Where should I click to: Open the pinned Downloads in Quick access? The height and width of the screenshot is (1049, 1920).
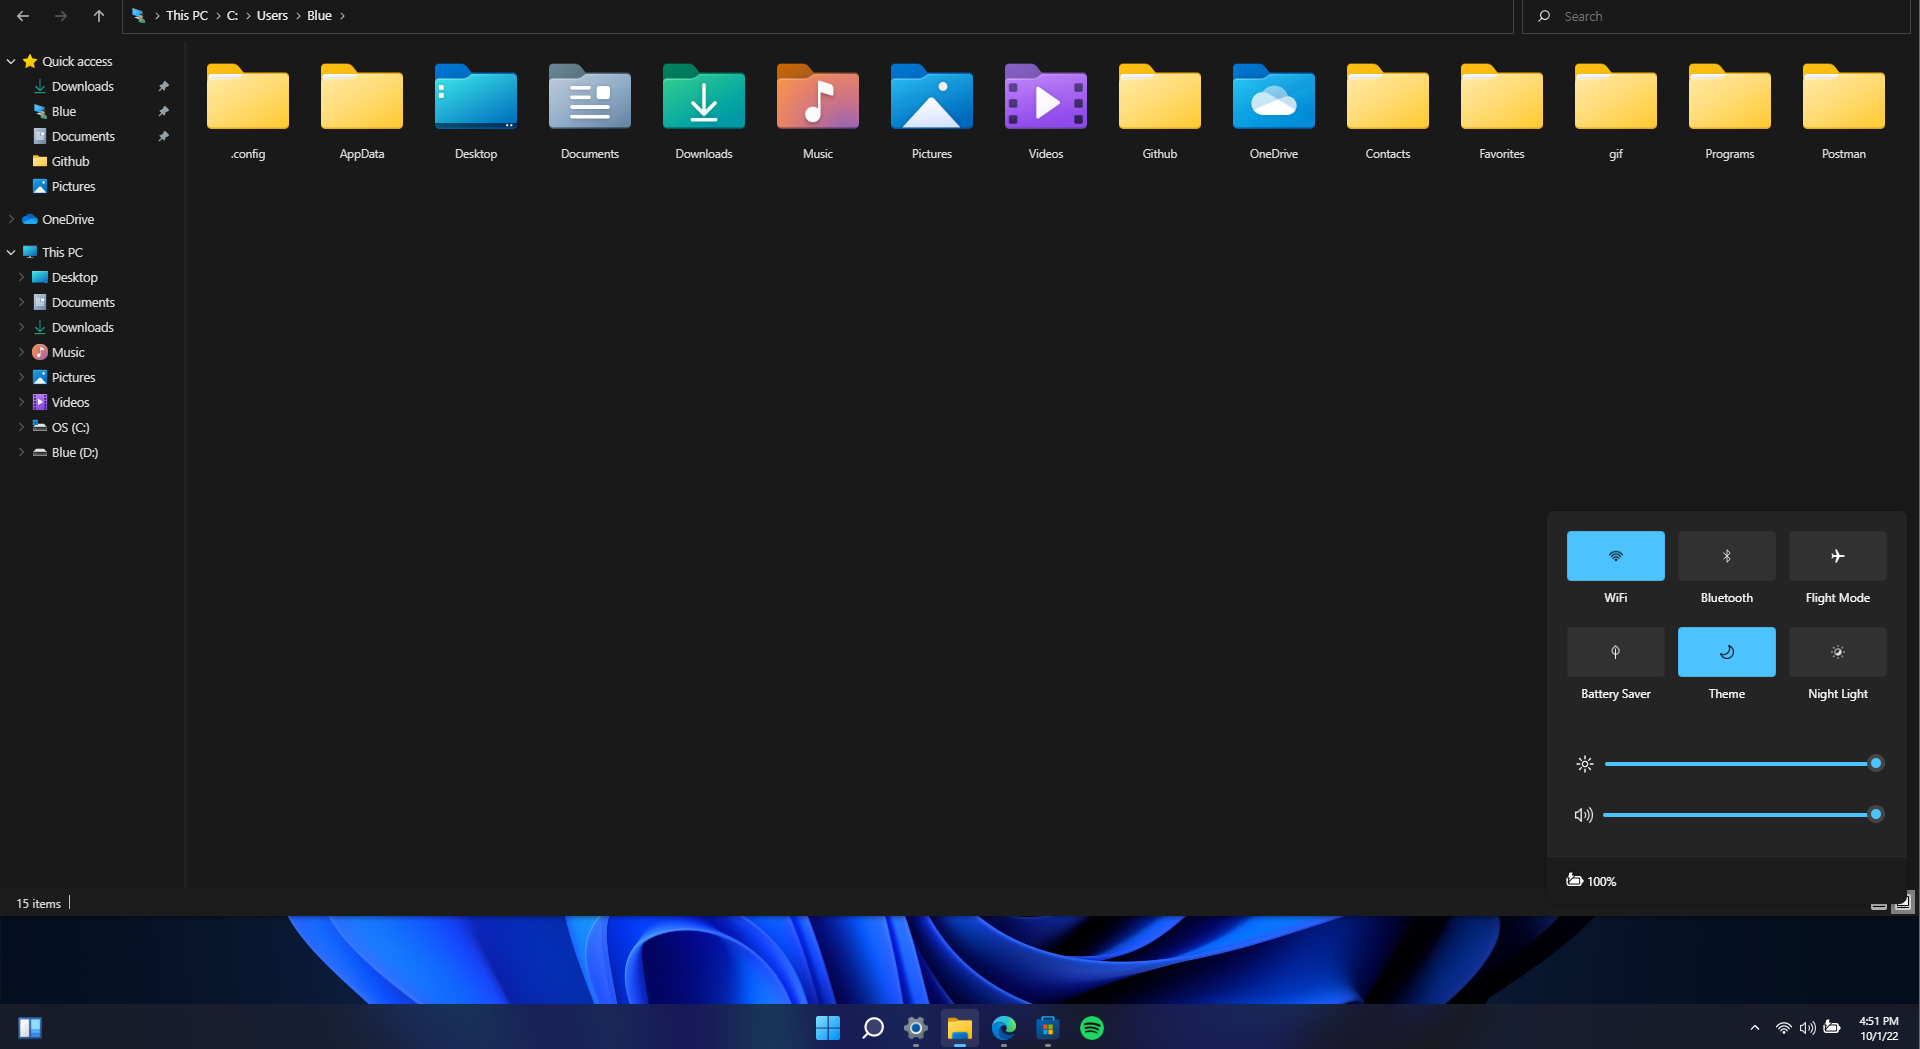[81, 86]
